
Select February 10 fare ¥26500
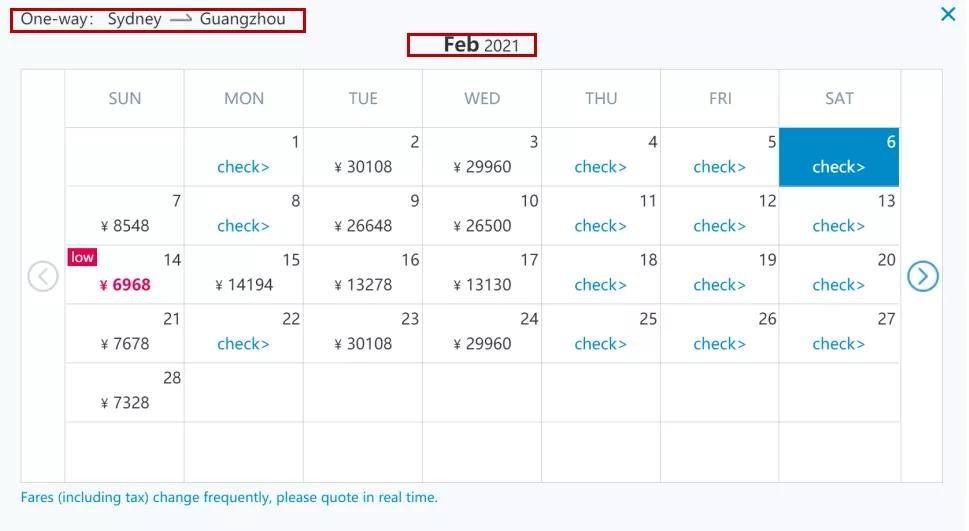(x=482, y=226)
